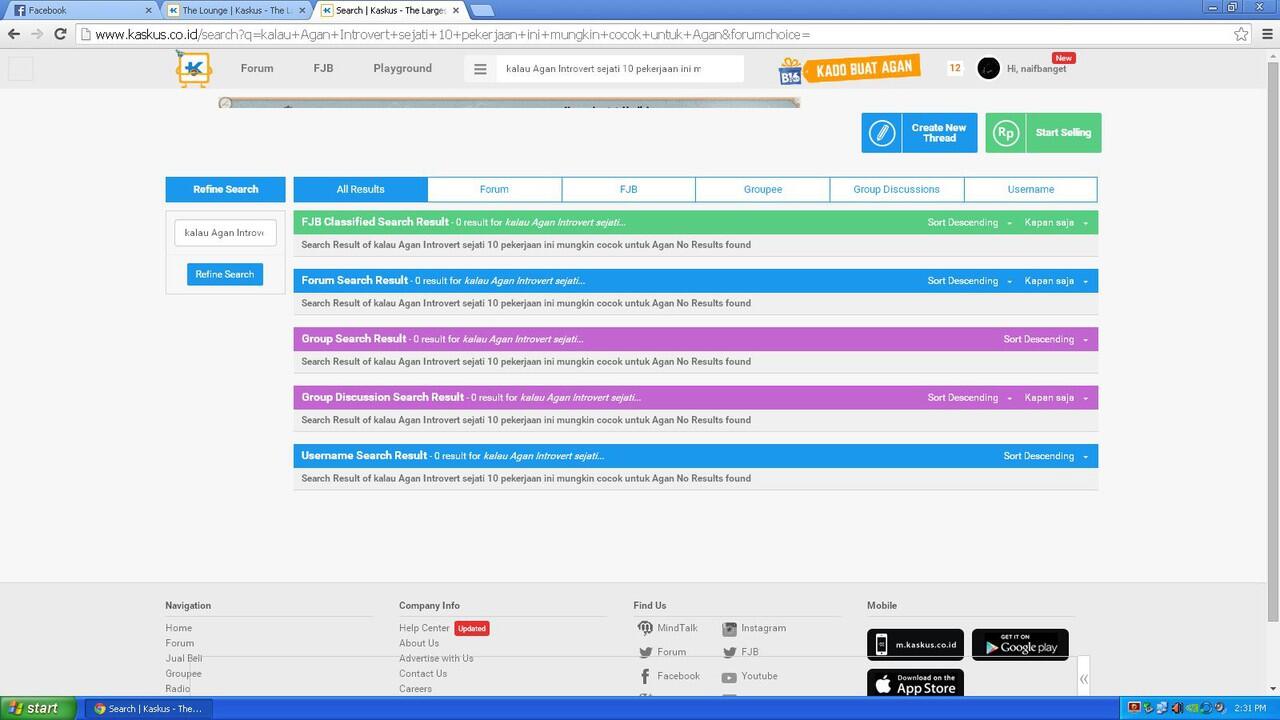Click Jual Beli in footer Navigation
The image size is (1280, 720).
(x=184, y=658)
